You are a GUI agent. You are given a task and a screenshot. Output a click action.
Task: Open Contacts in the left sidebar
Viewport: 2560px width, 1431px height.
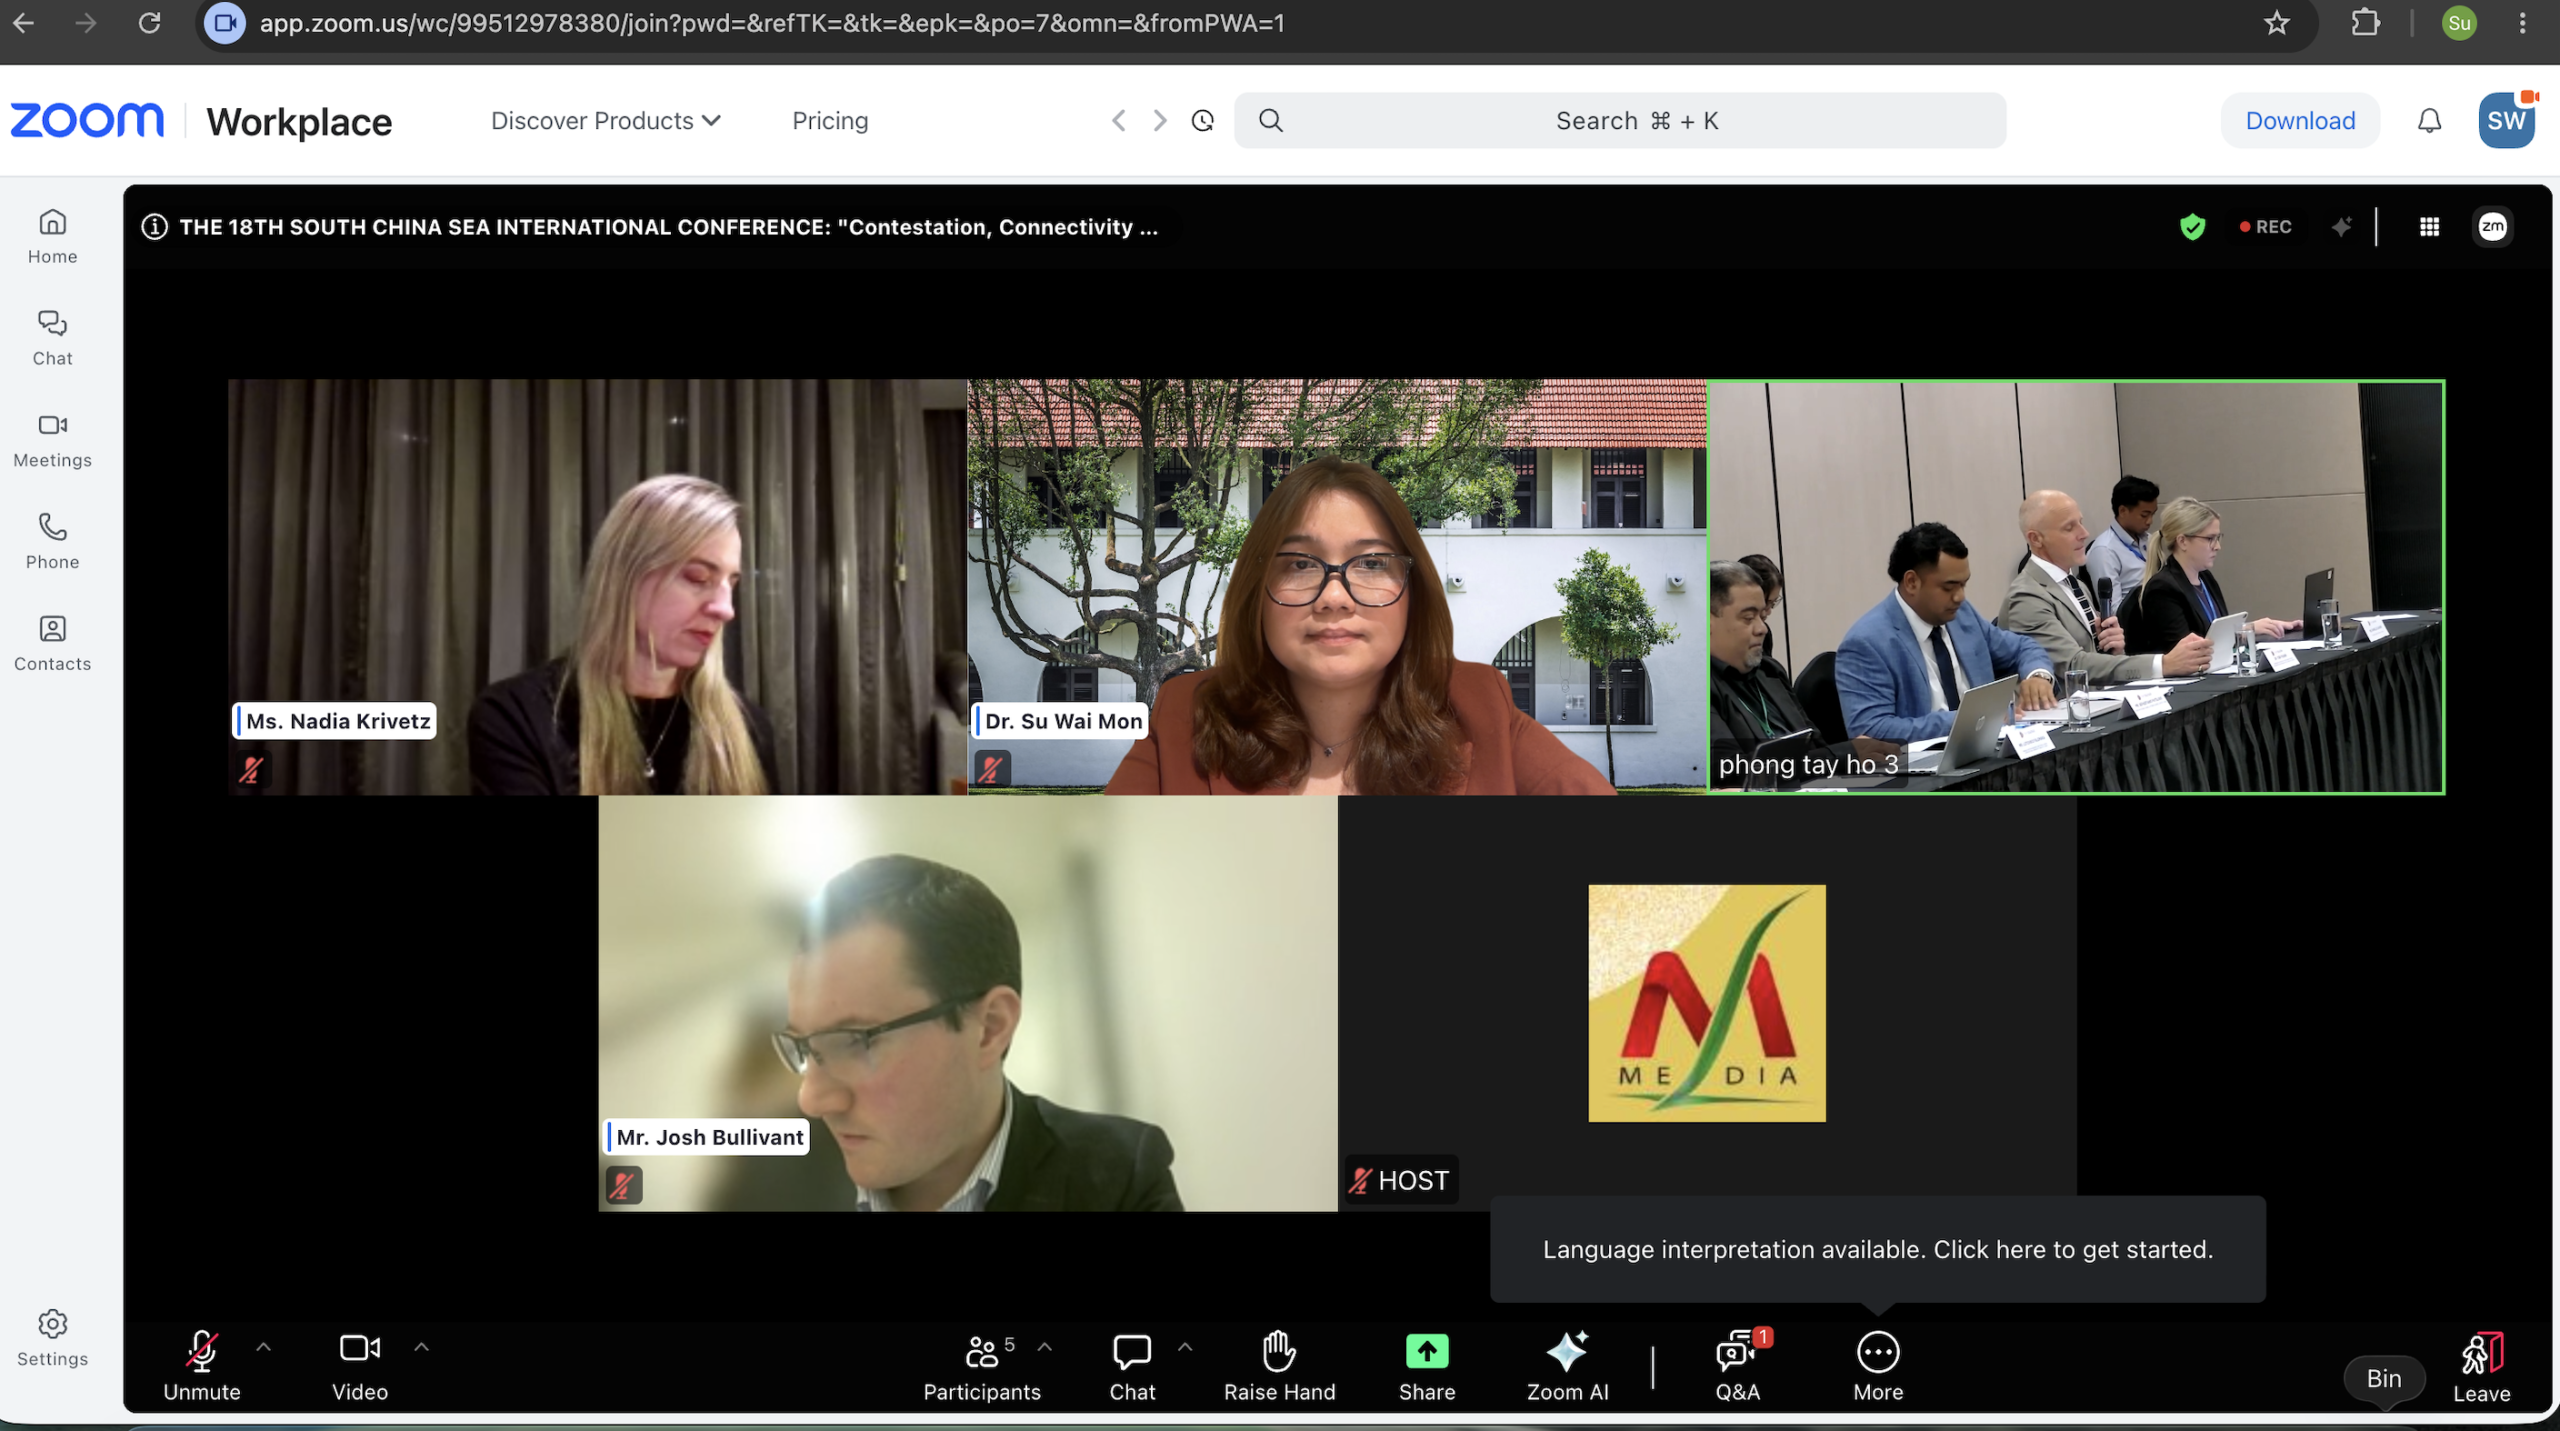tap(52, 643)
